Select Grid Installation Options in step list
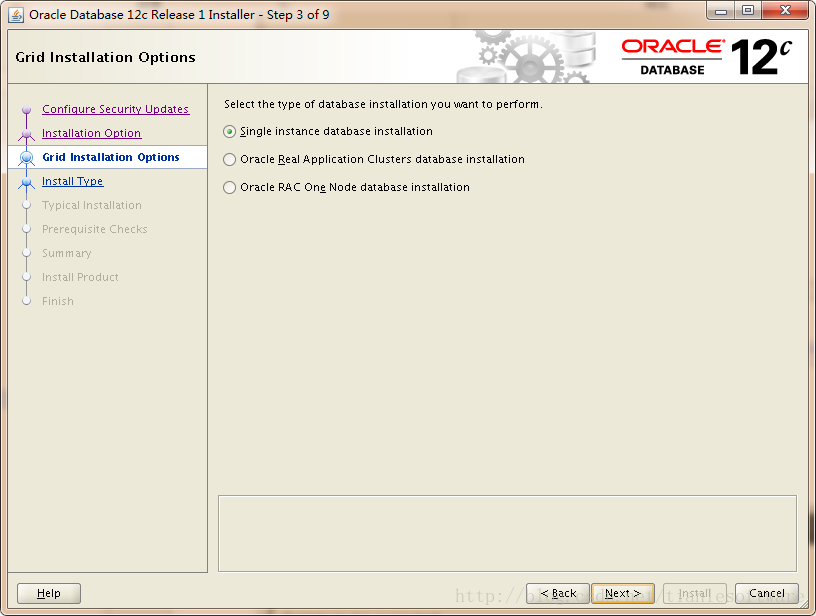Screen dimensions: 816x616 coord(111,157)
